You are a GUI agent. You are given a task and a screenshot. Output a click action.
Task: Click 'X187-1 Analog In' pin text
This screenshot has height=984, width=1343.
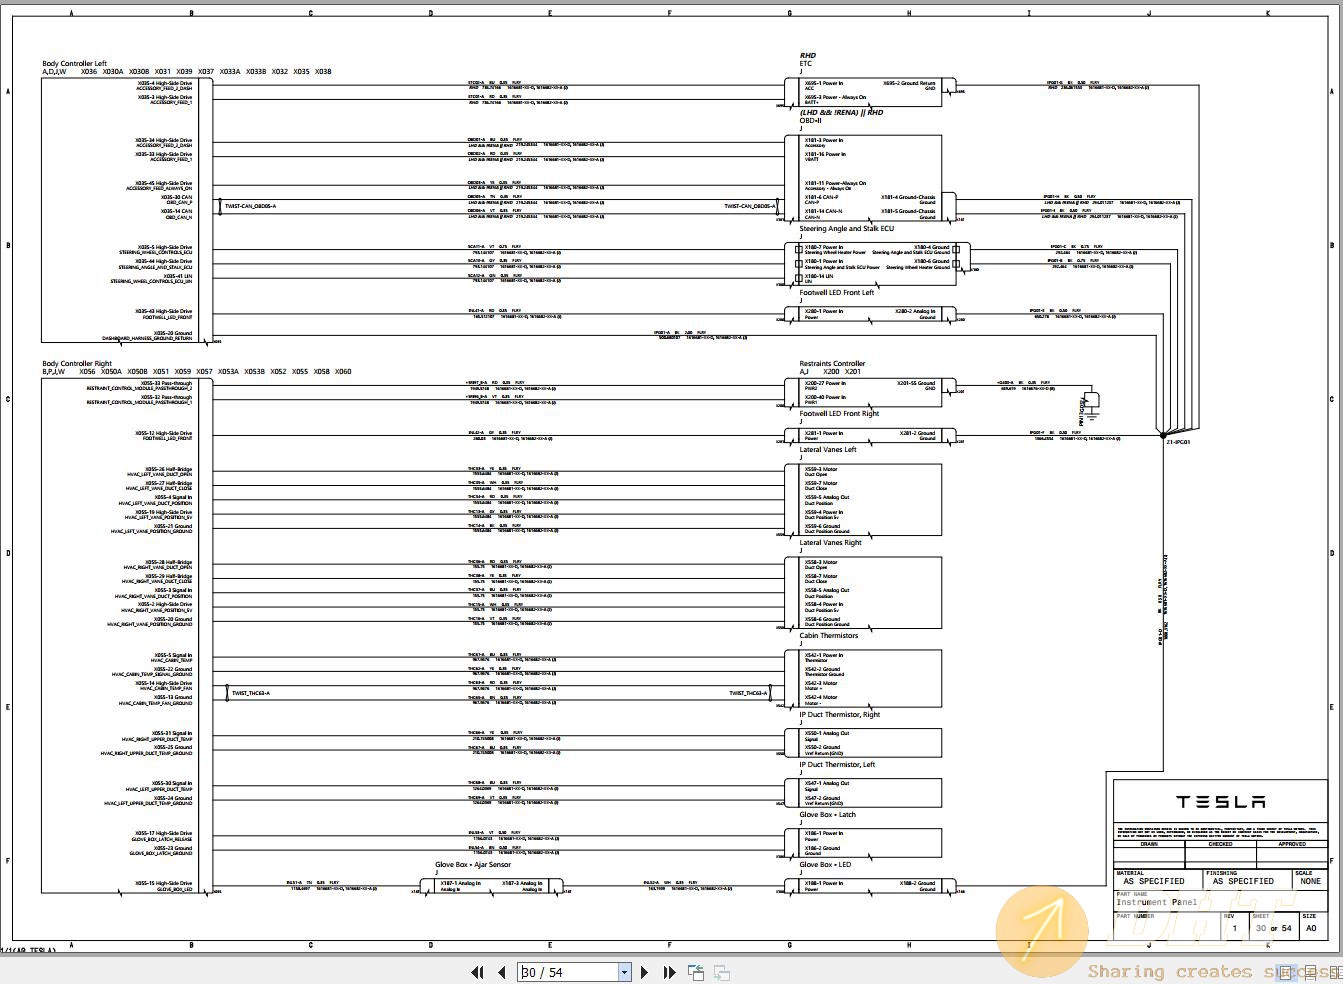click(x=461, y=883)
